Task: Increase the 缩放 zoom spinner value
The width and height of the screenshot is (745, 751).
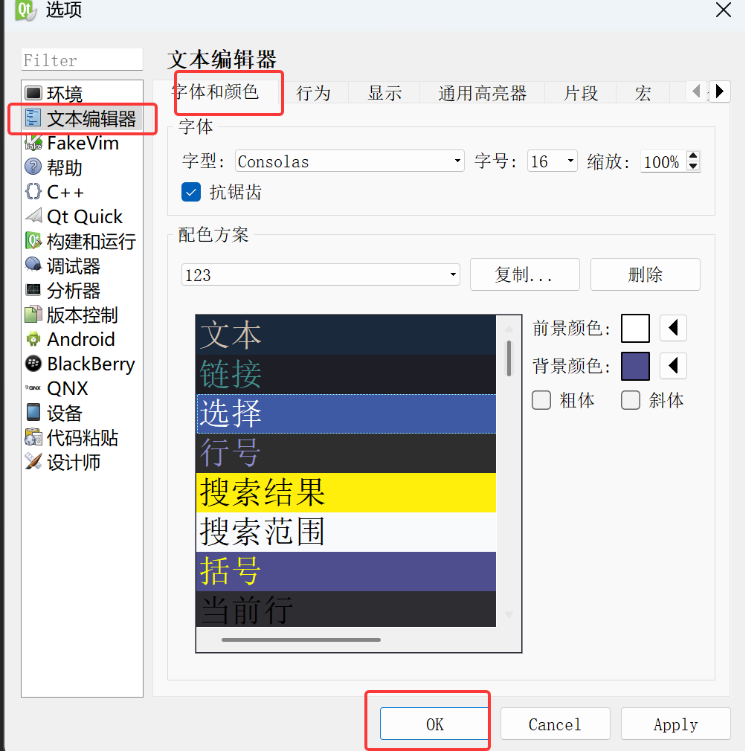Action: pos(693,156)
